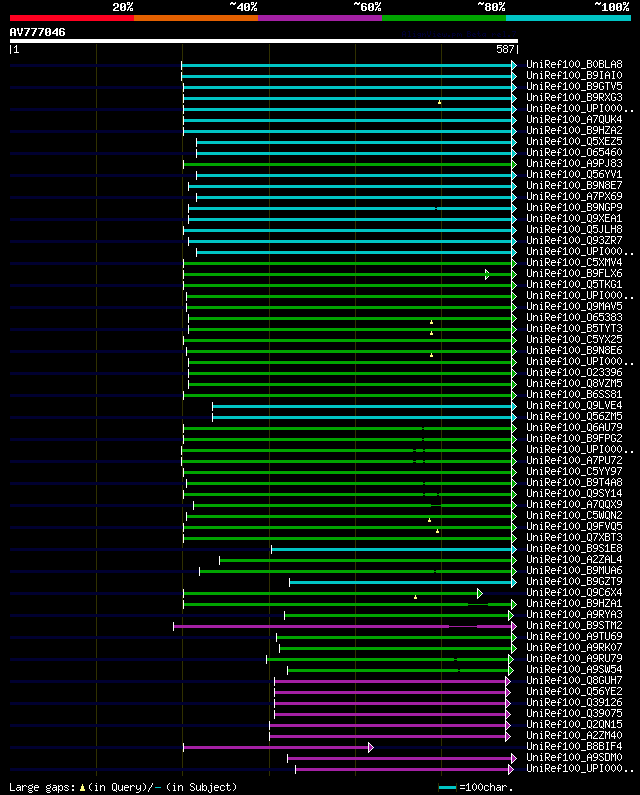Click the UniRef100_B9FLX6 label
This screenshot has width=640, height=795.
coord(574,274)
